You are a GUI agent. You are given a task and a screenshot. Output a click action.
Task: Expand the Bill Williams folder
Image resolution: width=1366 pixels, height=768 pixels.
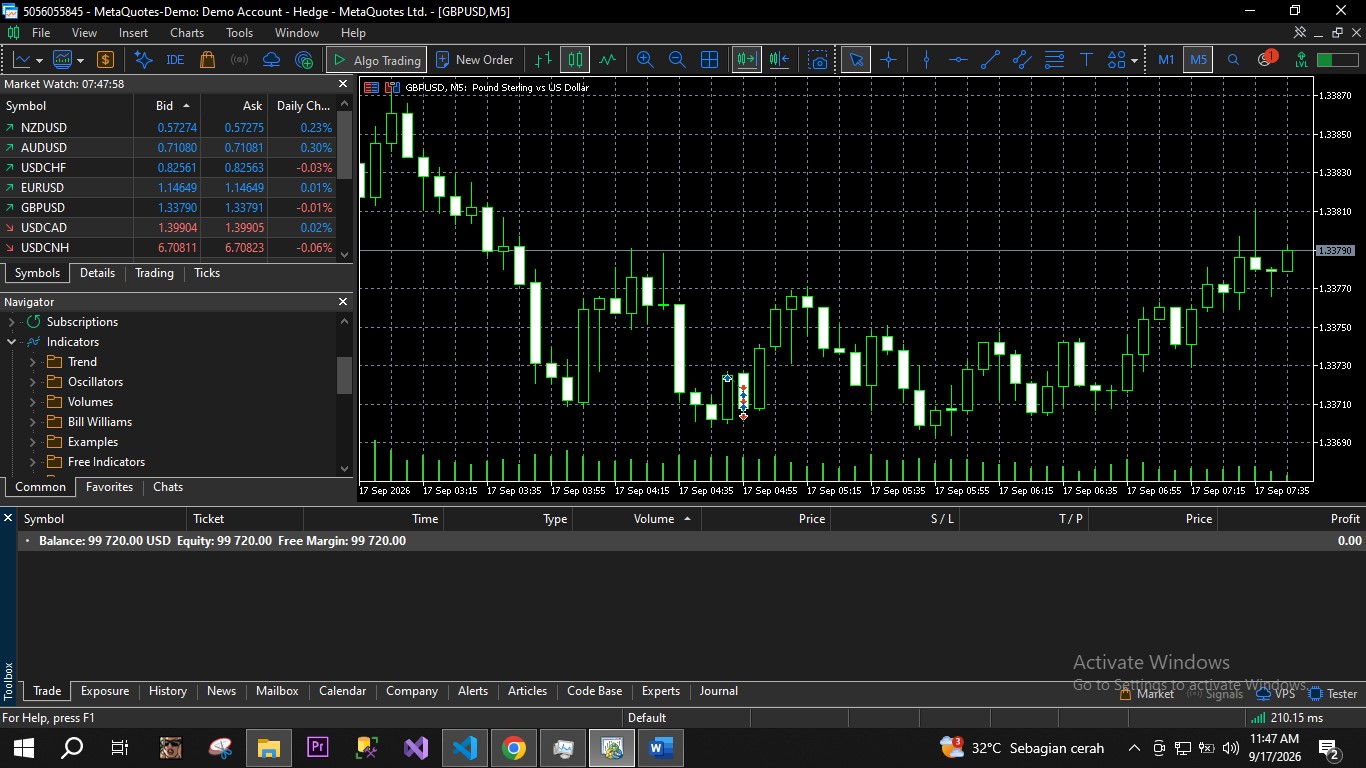point(32,422)
